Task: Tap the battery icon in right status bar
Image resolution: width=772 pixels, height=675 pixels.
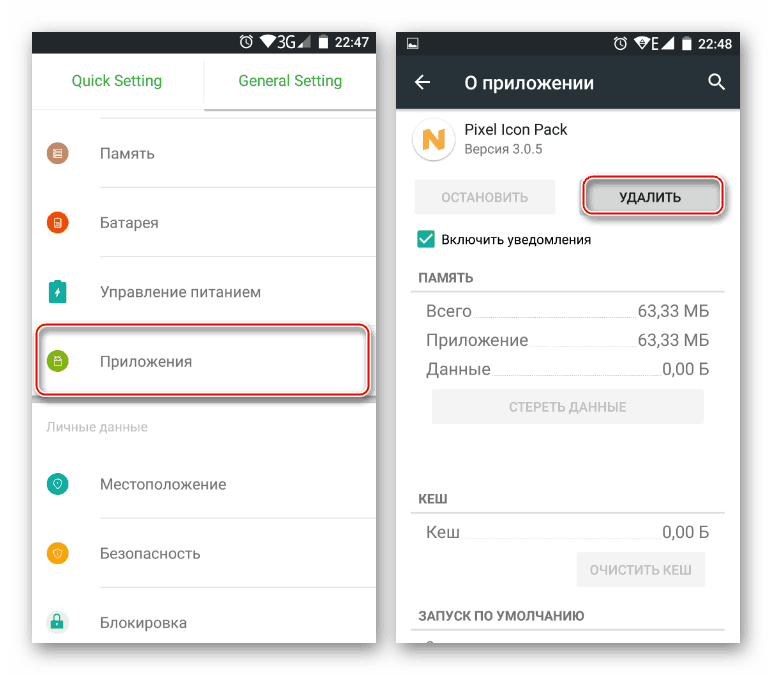Action: [686, 44]
